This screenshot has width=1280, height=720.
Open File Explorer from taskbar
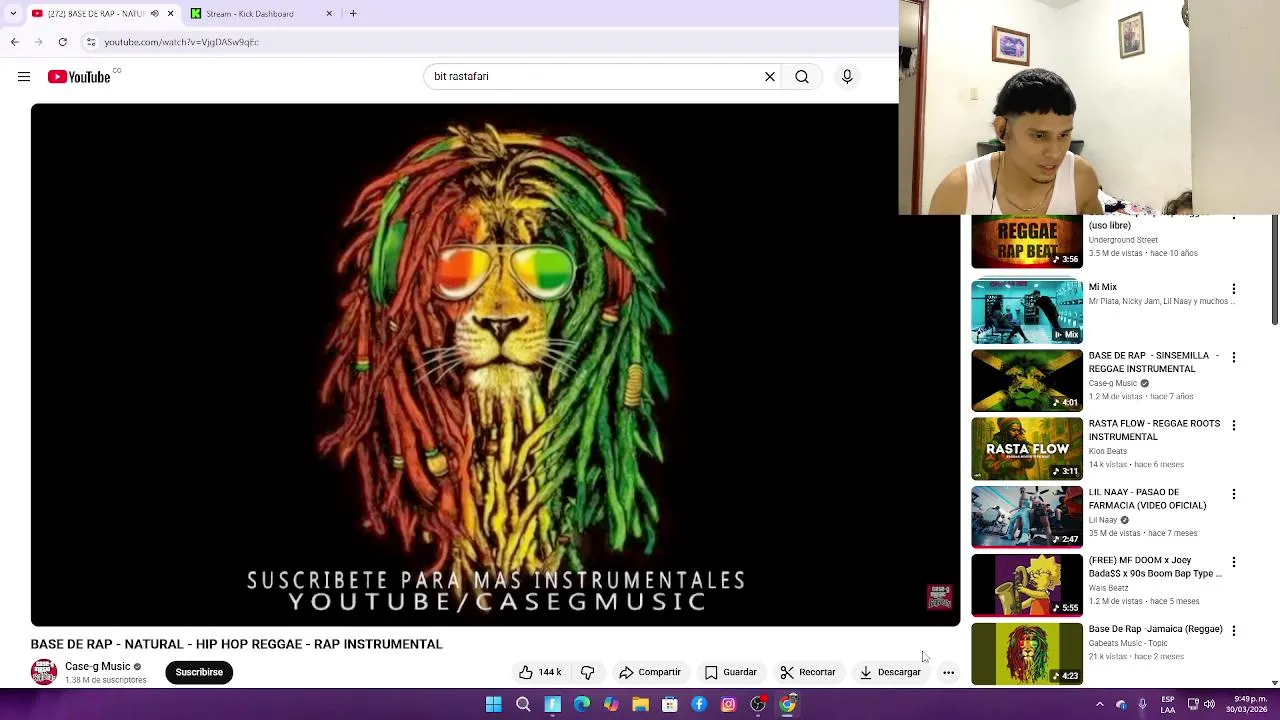[640, 705]
